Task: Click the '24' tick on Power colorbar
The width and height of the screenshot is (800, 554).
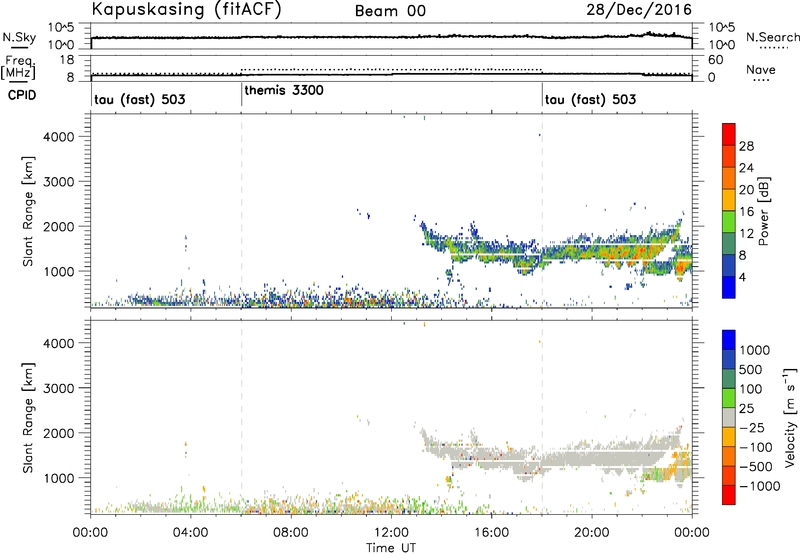Action: [x=746, y=168]
